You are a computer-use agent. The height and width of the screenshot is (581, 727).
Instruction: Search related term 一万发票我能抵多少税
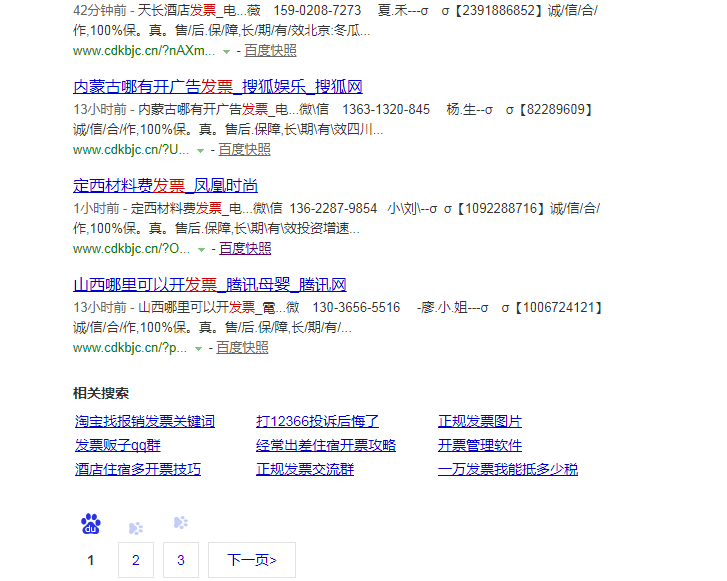[508, 469]
